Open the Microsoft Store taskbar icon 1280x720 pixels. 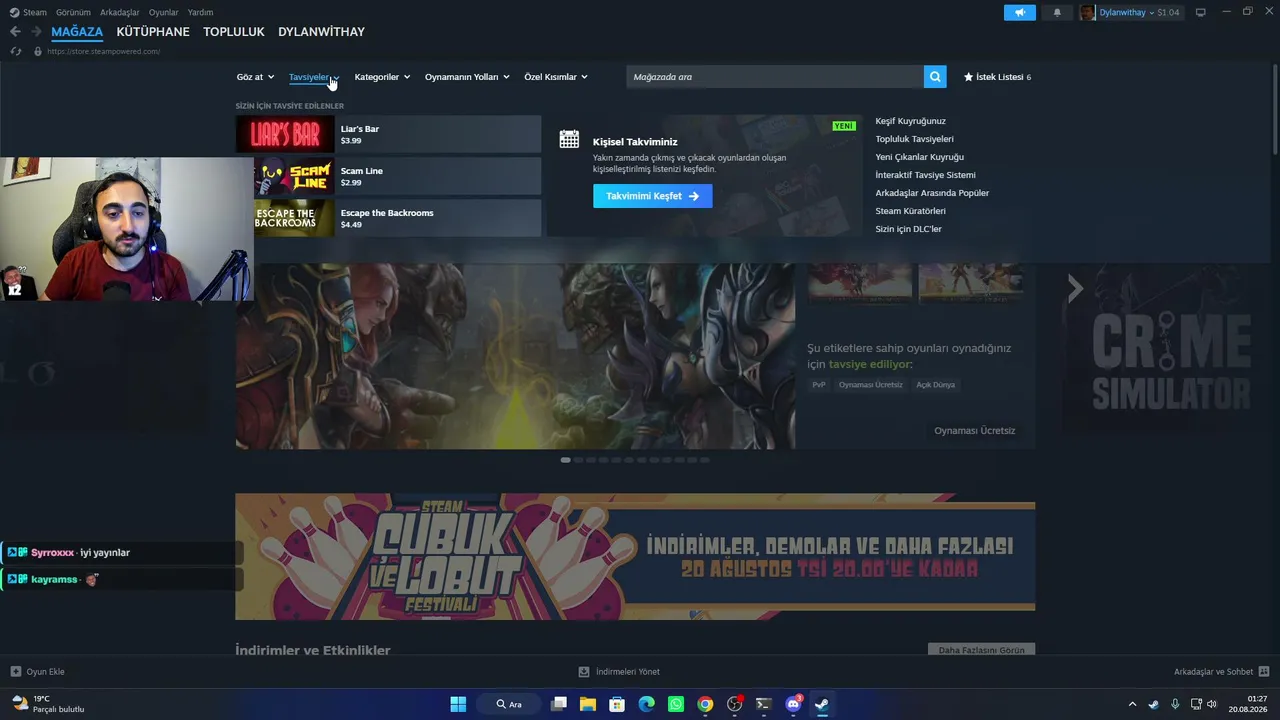[617, 704]
